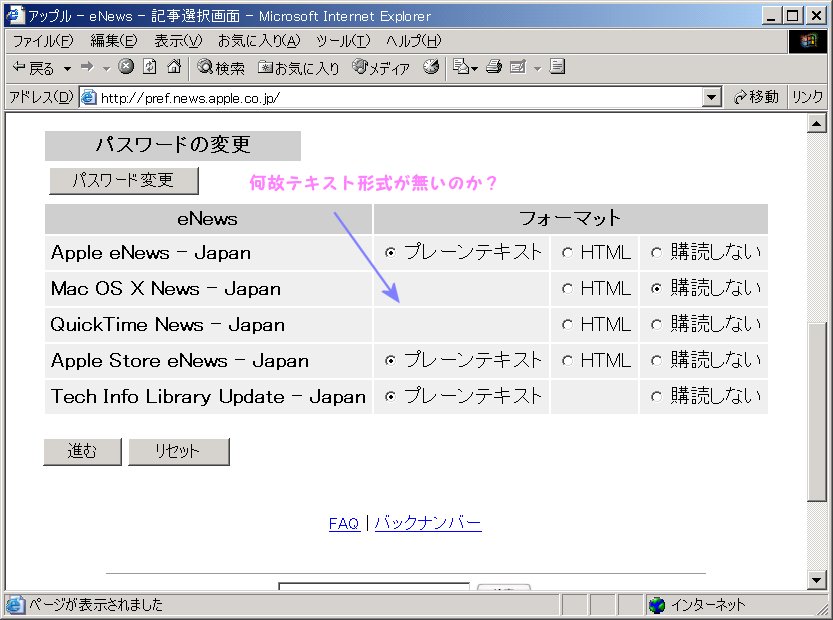Click the vertical scrollbar thumb
The image size is (833, 620).
click(816, 412)
